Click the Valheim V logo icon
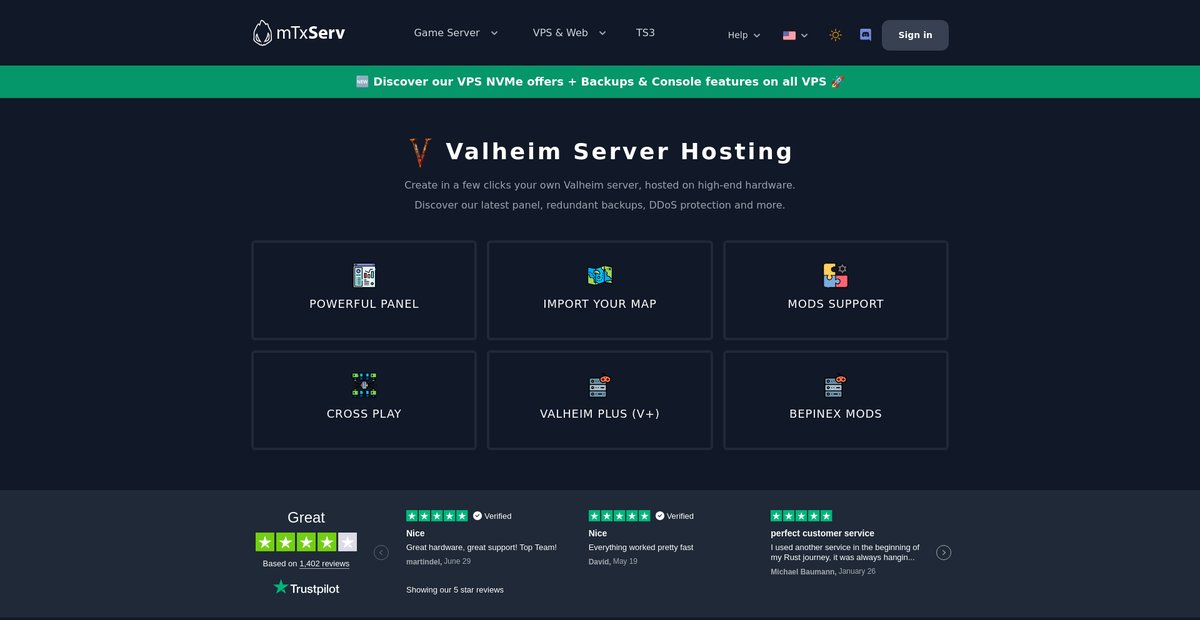This screenshot has width=1200, height=620. tap(421, 152)
